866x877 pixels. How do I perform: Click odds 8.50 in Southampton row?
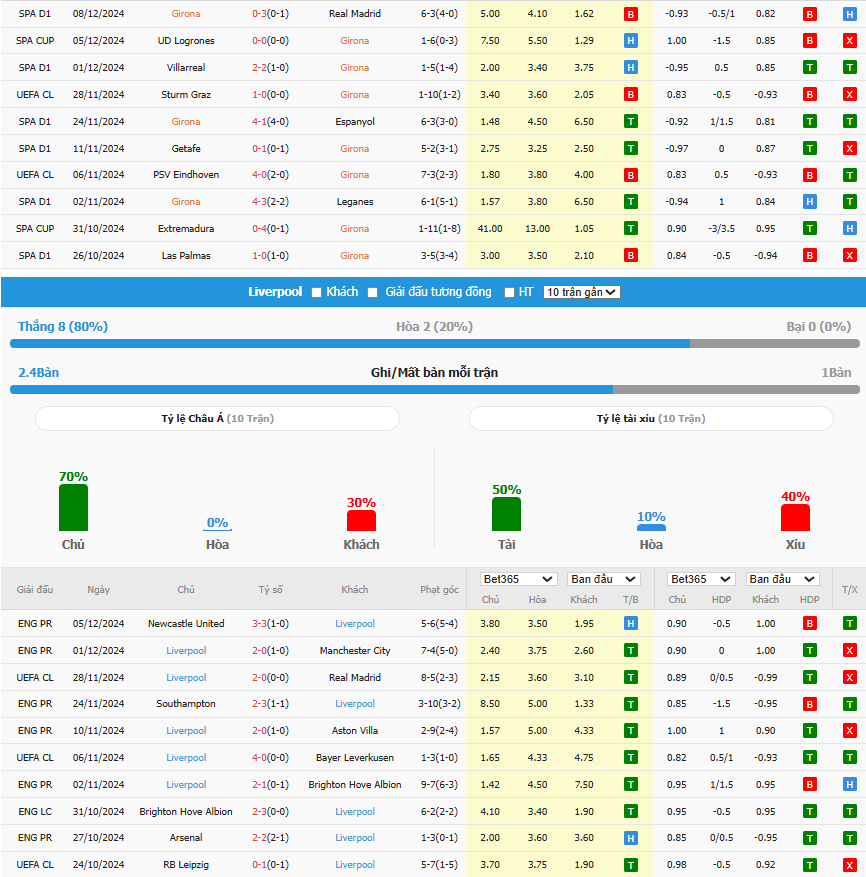pyautogui.click(x=490, y=704)
